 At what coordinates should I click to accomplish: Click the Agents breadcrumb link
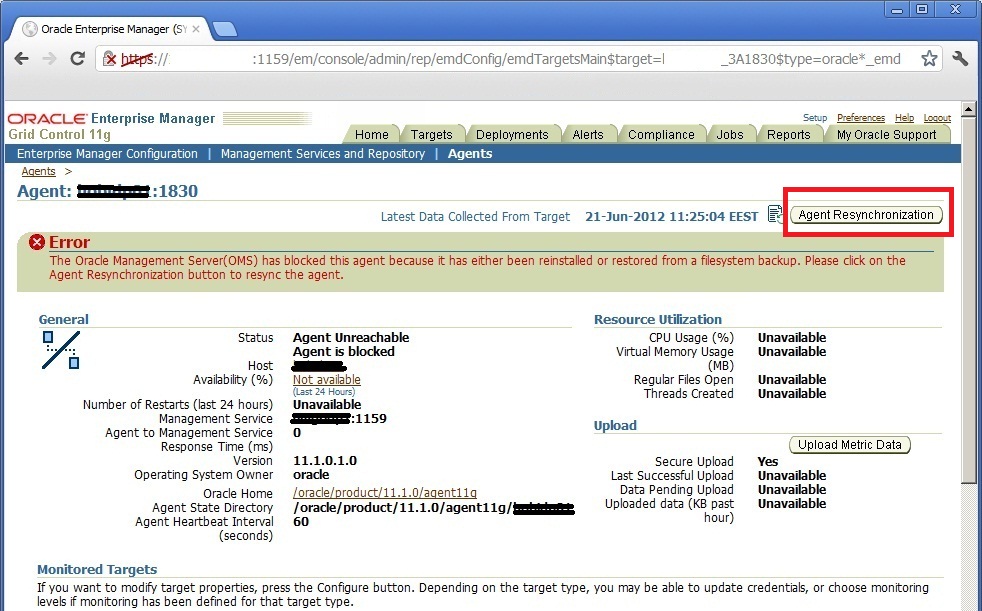38,172
